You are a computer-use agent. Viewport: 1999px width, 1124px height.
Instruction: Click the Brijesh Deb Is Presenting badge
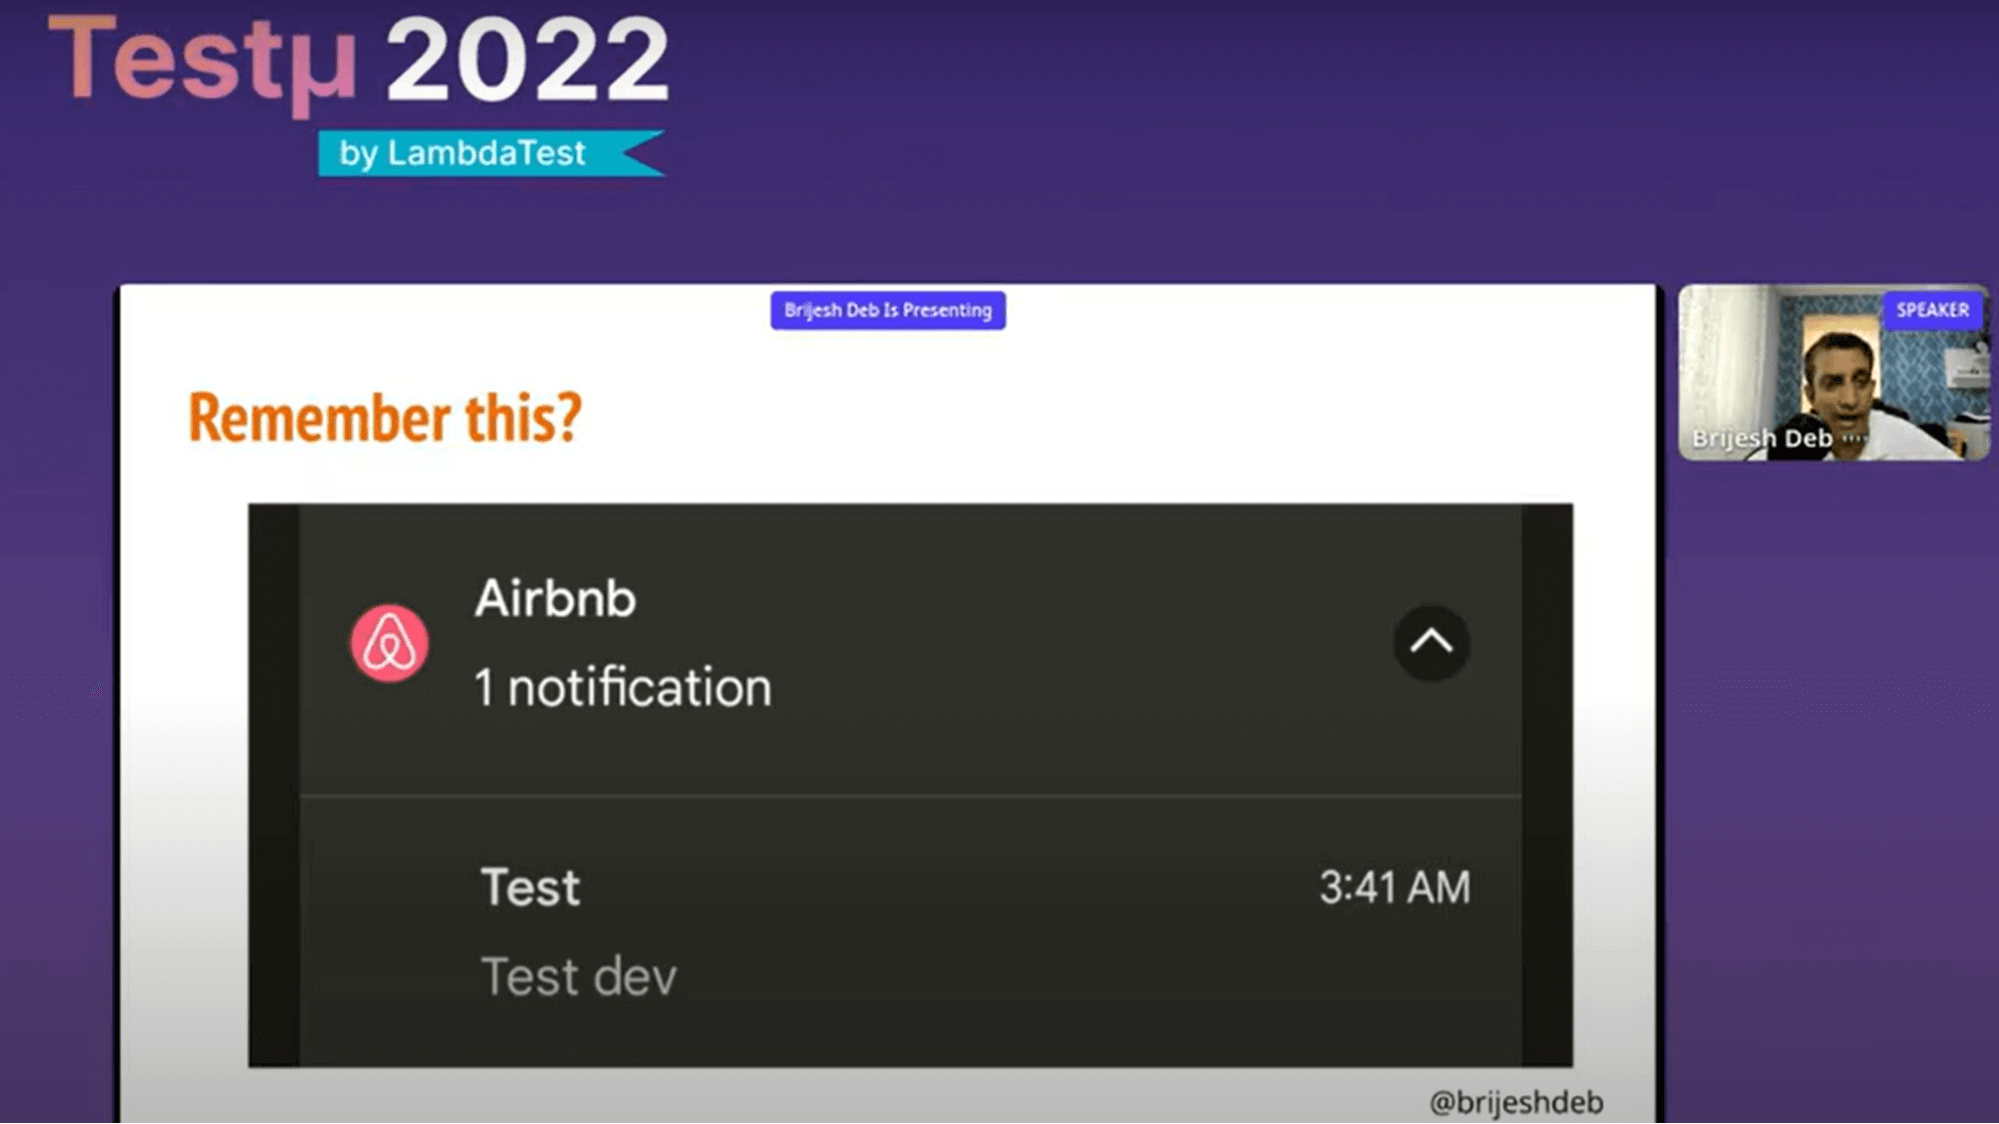click(x=888, y=310)
